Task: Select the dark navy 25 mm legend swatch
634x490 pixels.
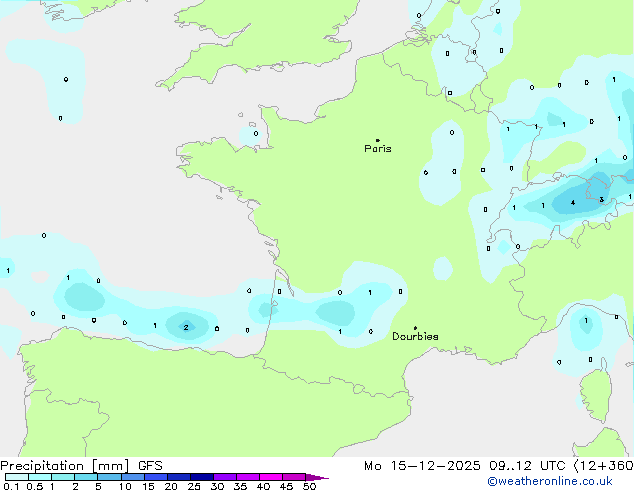Action: [202, 477]
